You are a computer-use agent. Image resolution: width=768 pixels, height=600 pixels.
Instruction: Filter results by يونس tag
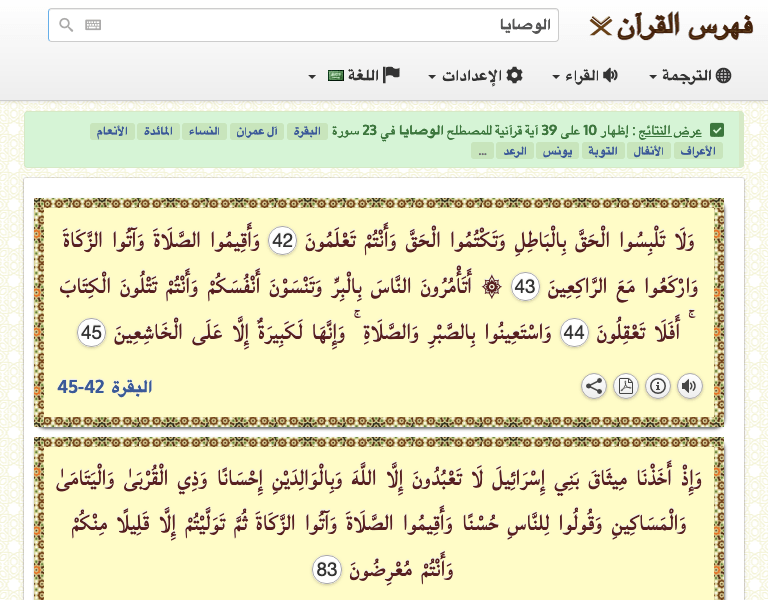tap(557, 151)
